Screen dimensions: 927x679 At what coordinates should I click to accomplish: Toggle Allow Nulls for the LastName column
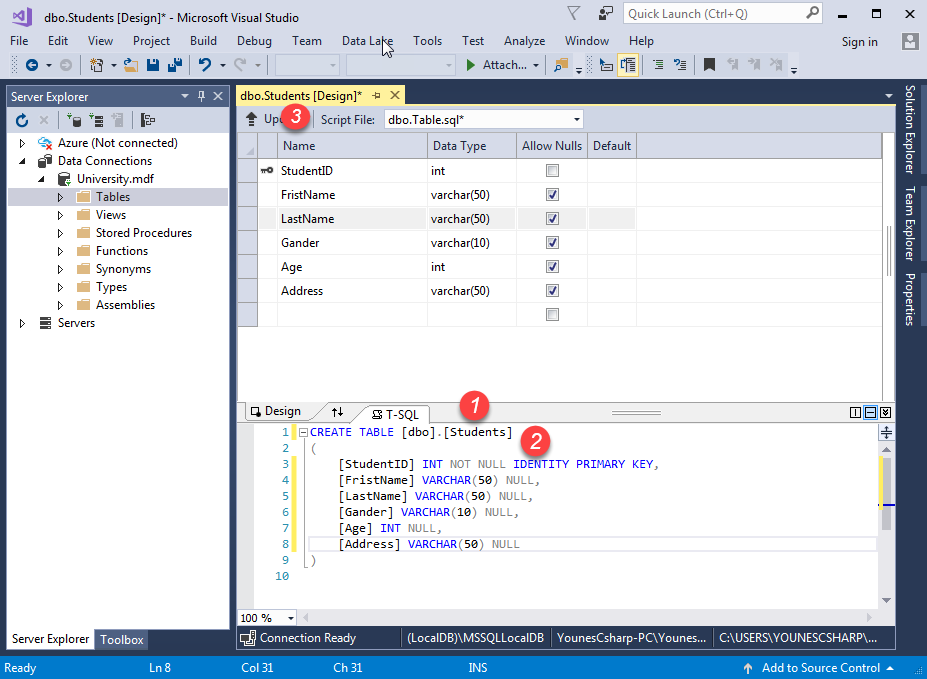pyautogui.click(x=552, y=219)
